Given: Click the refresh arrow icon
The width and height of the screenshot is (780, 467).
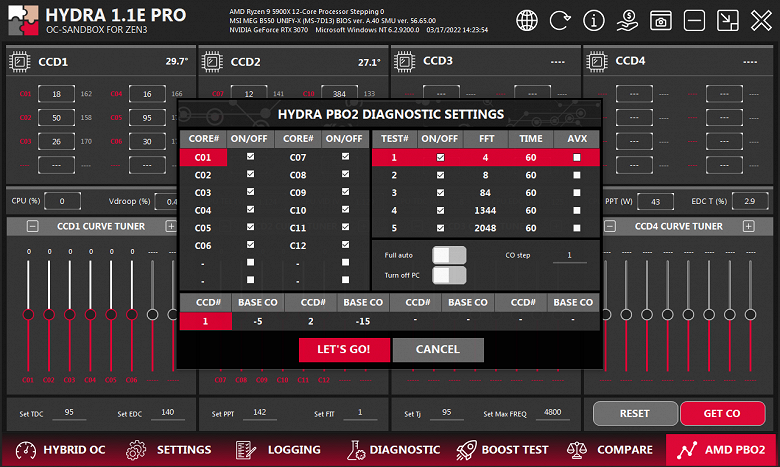Looking at the screenshot, I should point(561,20).
